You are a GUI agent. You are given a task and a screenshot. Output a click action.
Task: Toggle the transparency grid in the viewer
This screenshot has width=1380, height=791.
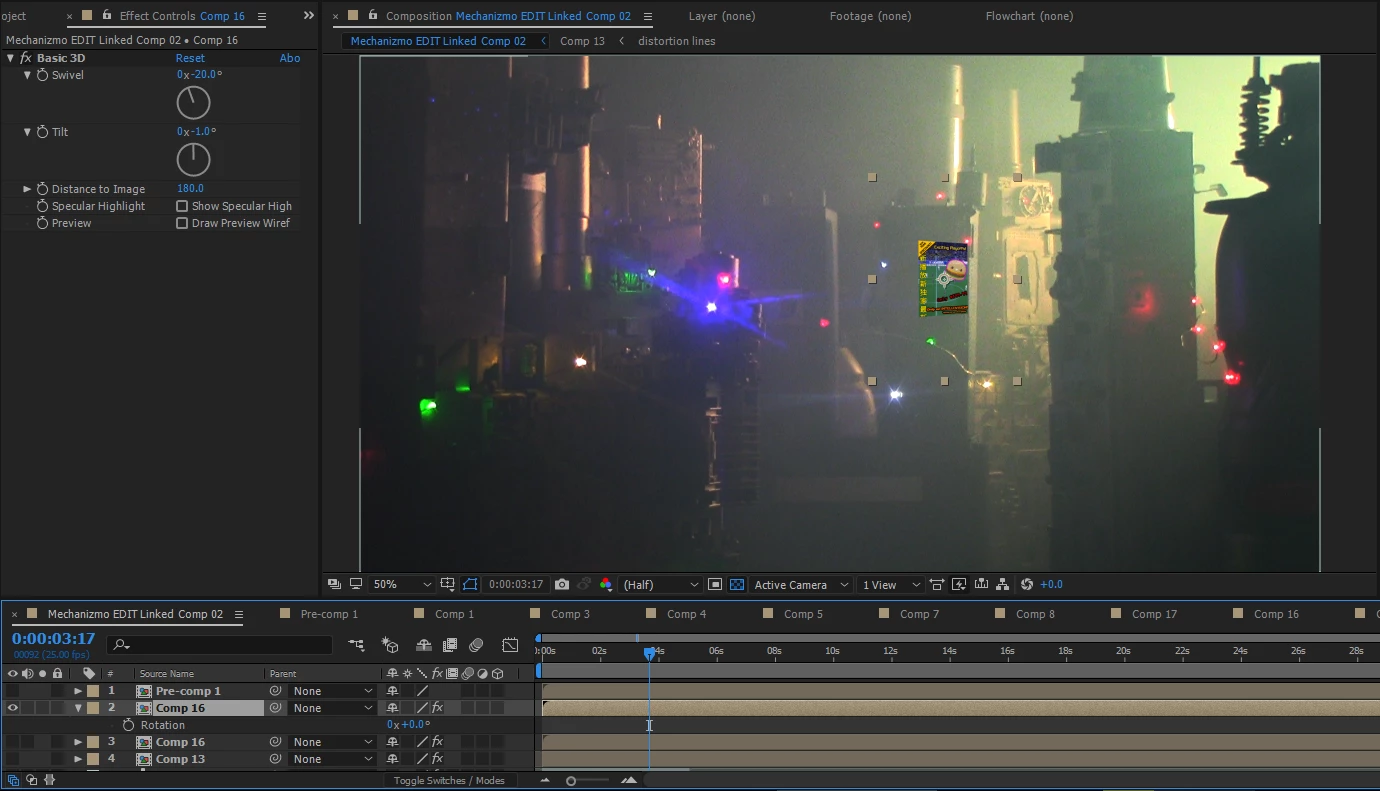[737, 585]
